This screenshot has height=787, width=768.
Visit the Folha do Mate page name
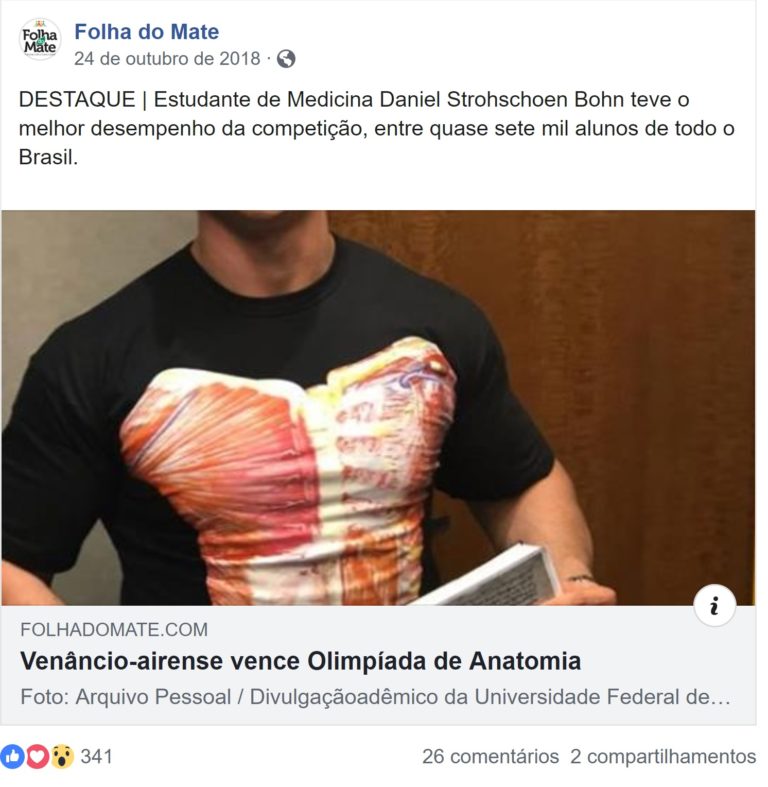[147, 32]
